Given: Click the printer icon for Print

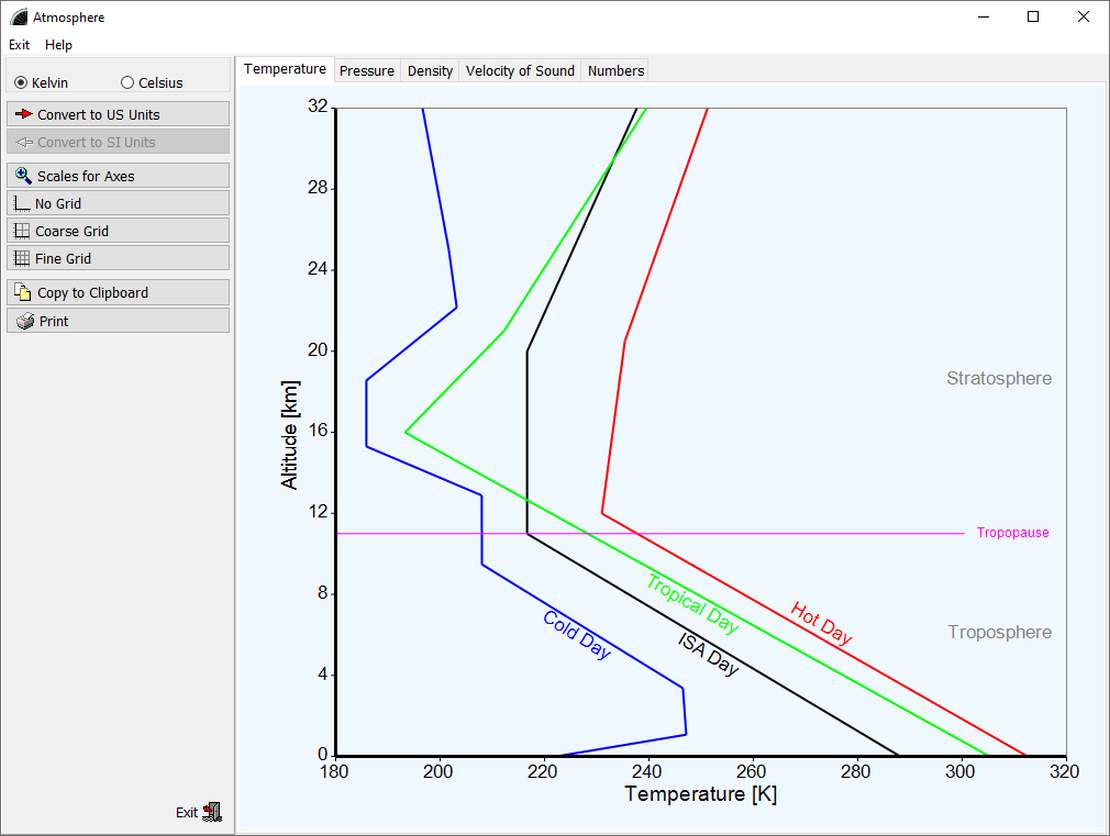Looking at the screenshot, I should pos(24,321).
